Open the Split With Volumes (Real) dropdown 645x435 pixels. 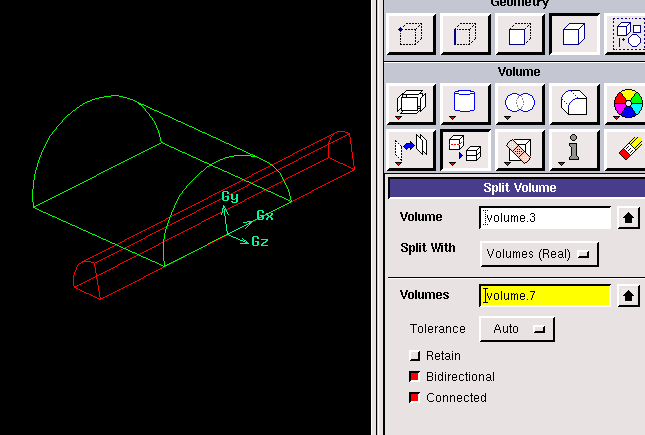540,254
